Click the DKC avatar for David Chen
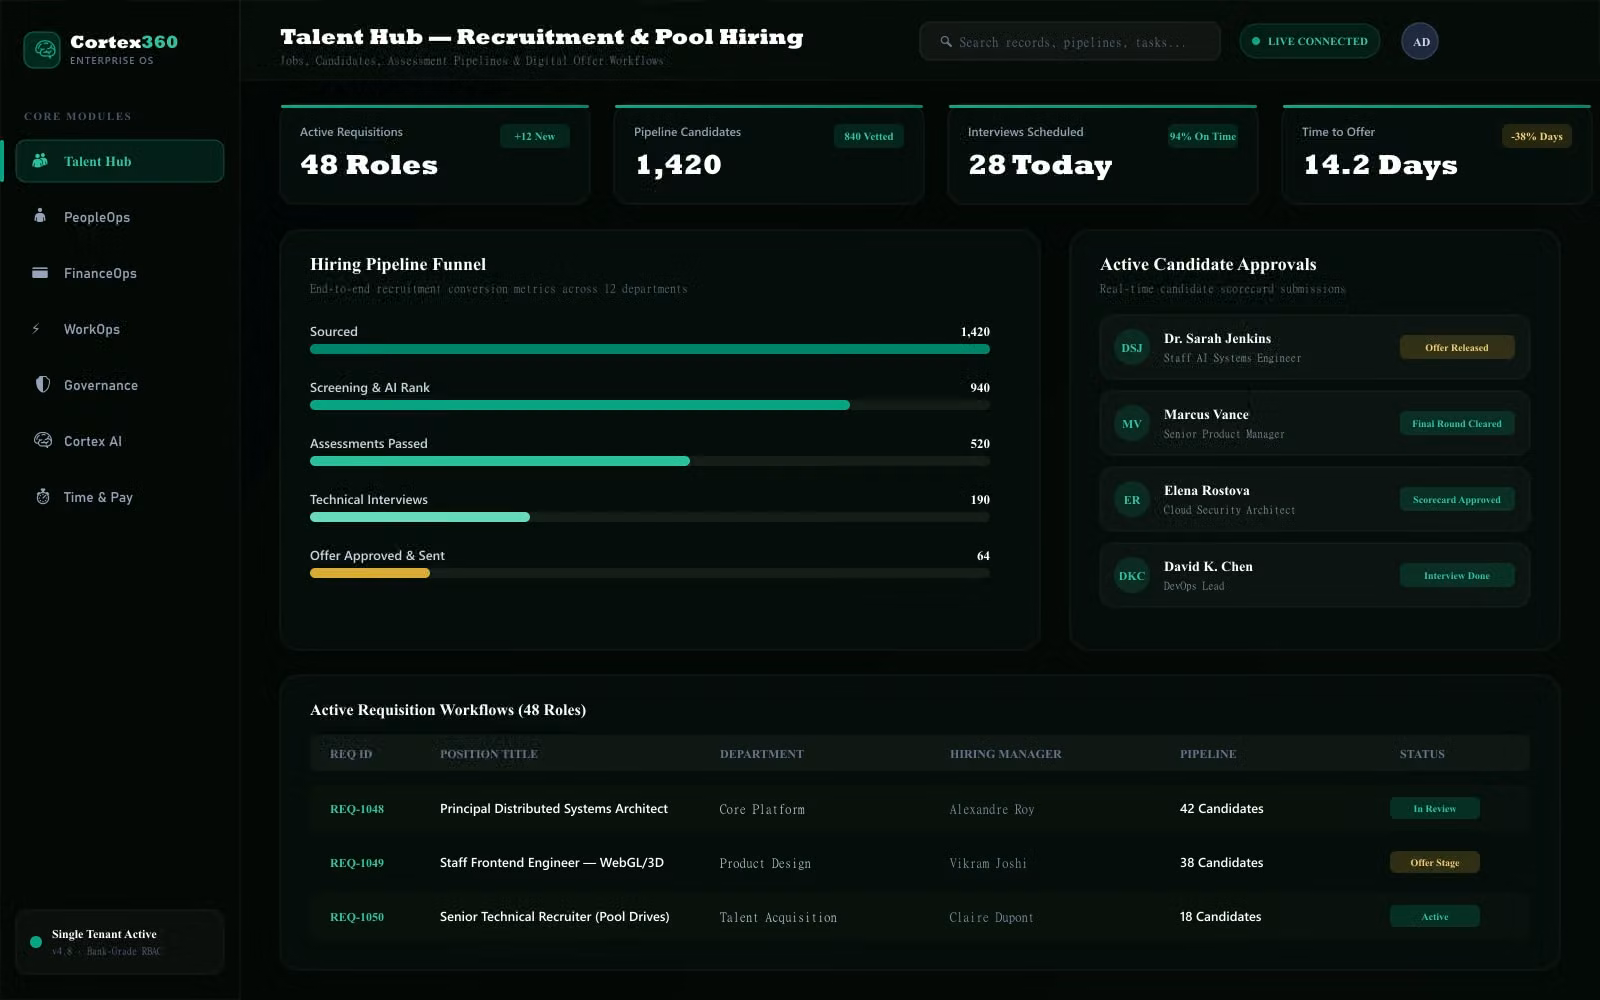Viewport: 1600px width, 1000px height. coord(1132,576)
